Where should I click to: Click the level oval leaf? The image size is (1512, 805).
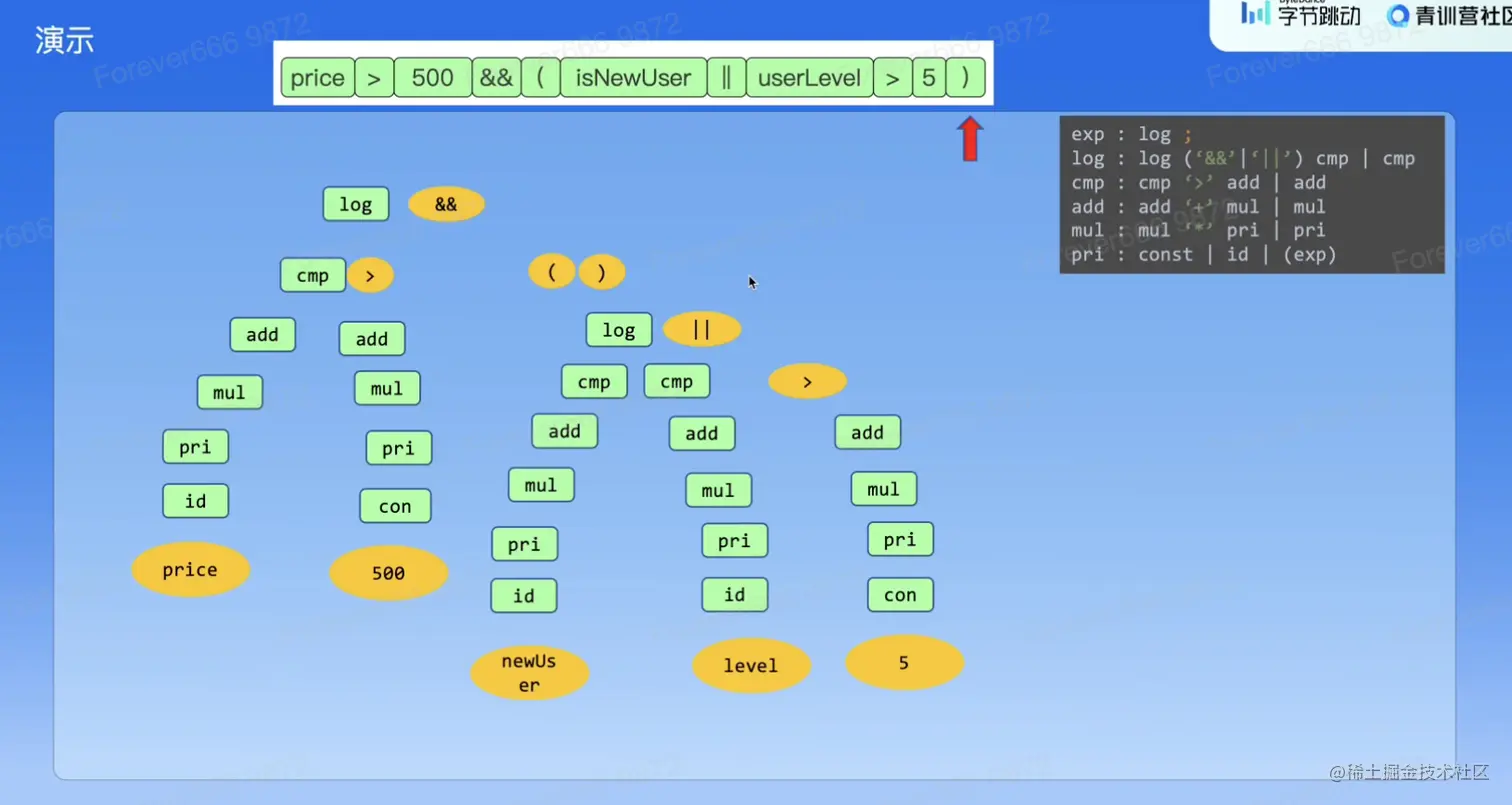751,666
